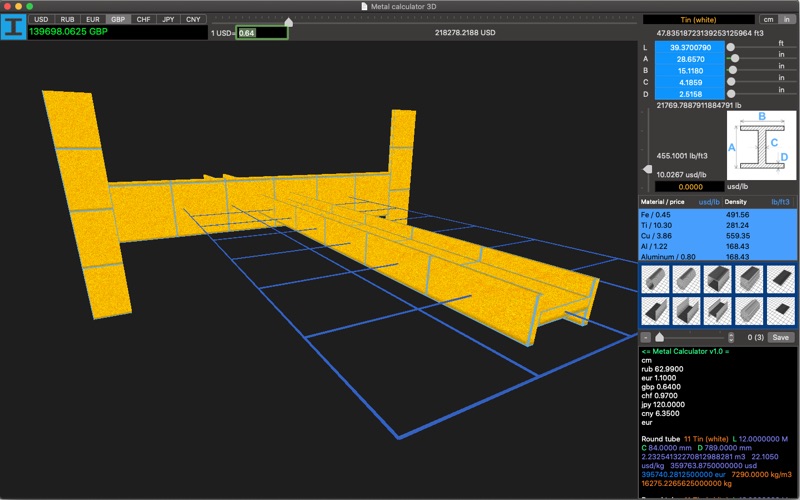
Task: Click the dimension A slider knob
Action: pos(735,59)
